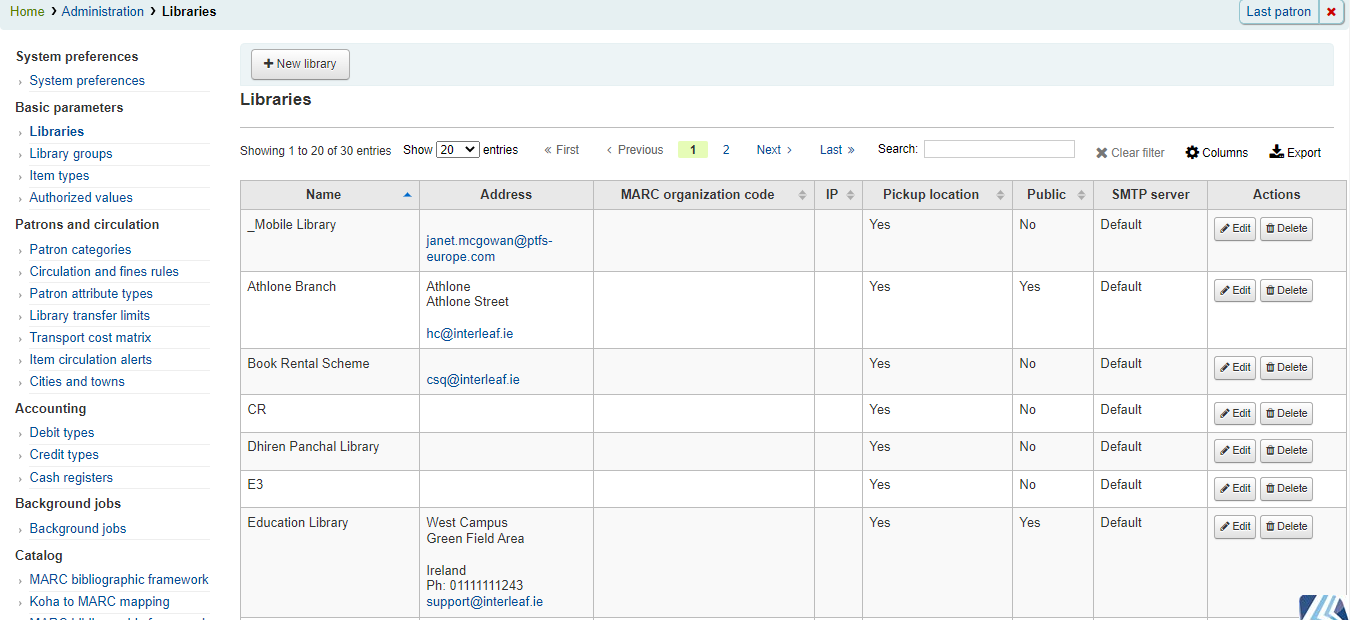The height and width of the screenshot is (620, 1350).
Task: Open Patron attribute types
Action: tap(91, 294)
